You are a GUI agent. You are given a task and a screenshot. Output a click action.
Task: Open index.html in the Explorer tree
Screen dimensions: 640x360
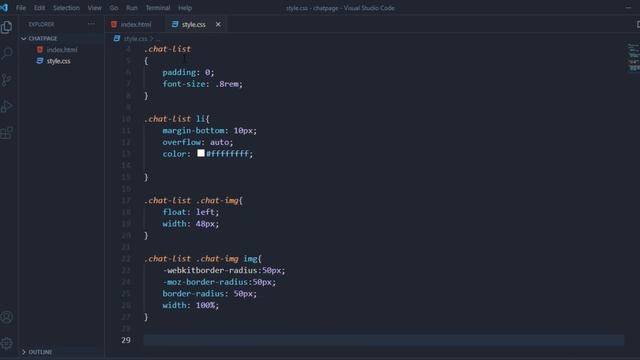pos(62,50)
